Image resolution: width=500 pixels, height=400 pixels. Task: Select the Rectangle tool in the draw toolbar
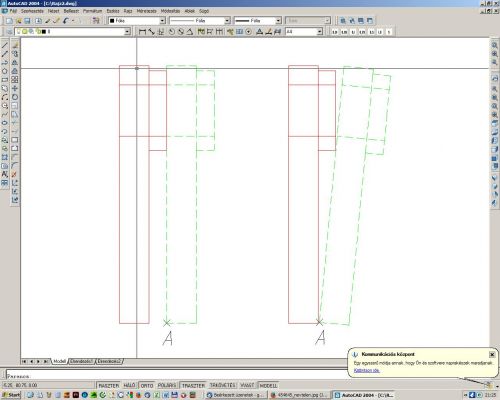point(5,80)
